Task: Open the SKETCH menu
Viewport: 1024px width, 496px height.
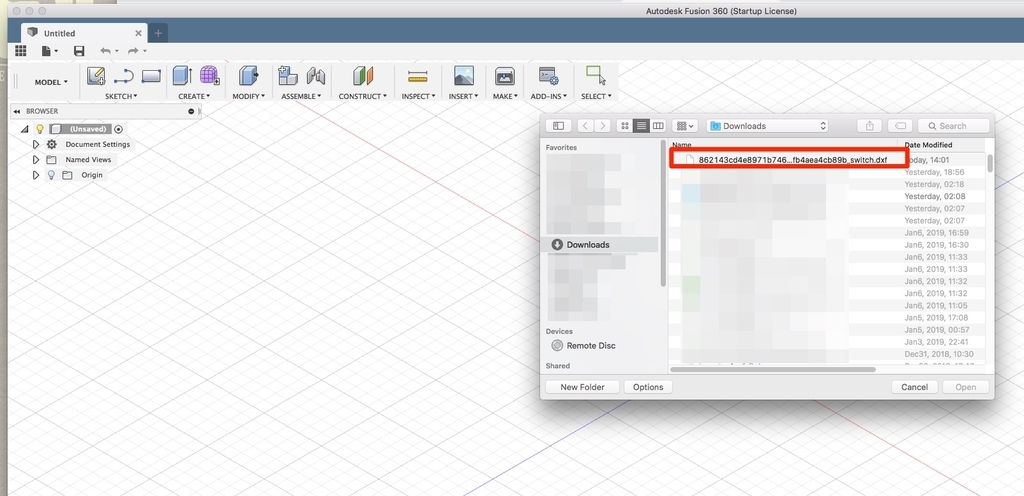Action: coord(121,96)
